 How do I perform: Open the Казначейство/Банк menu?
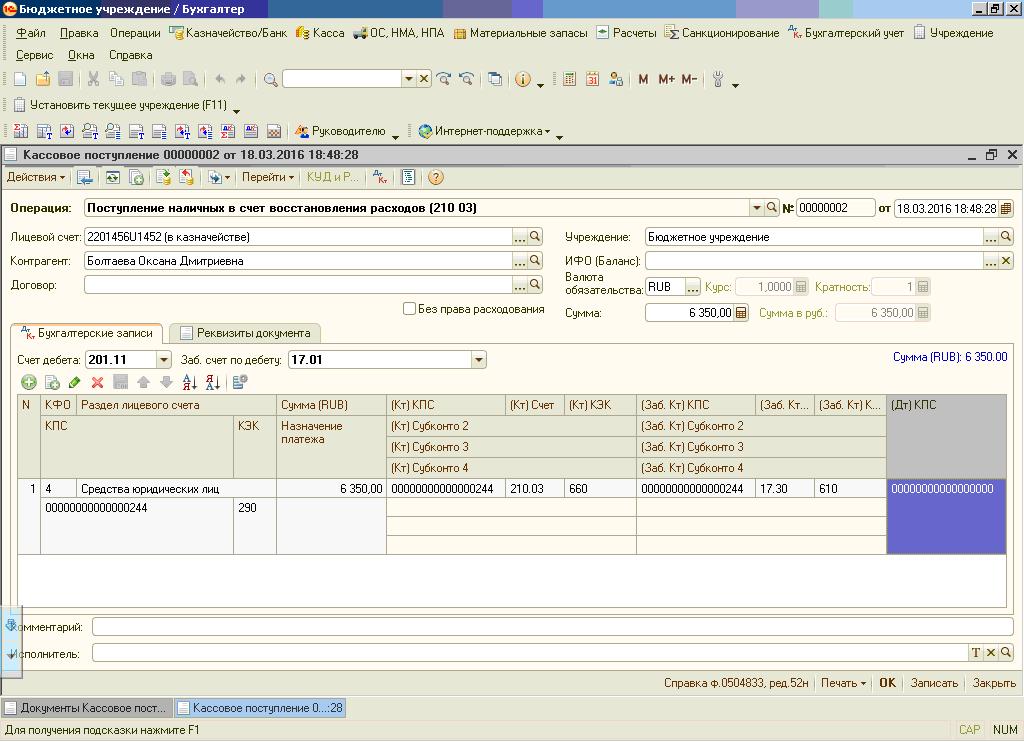[x=228, y=33]
